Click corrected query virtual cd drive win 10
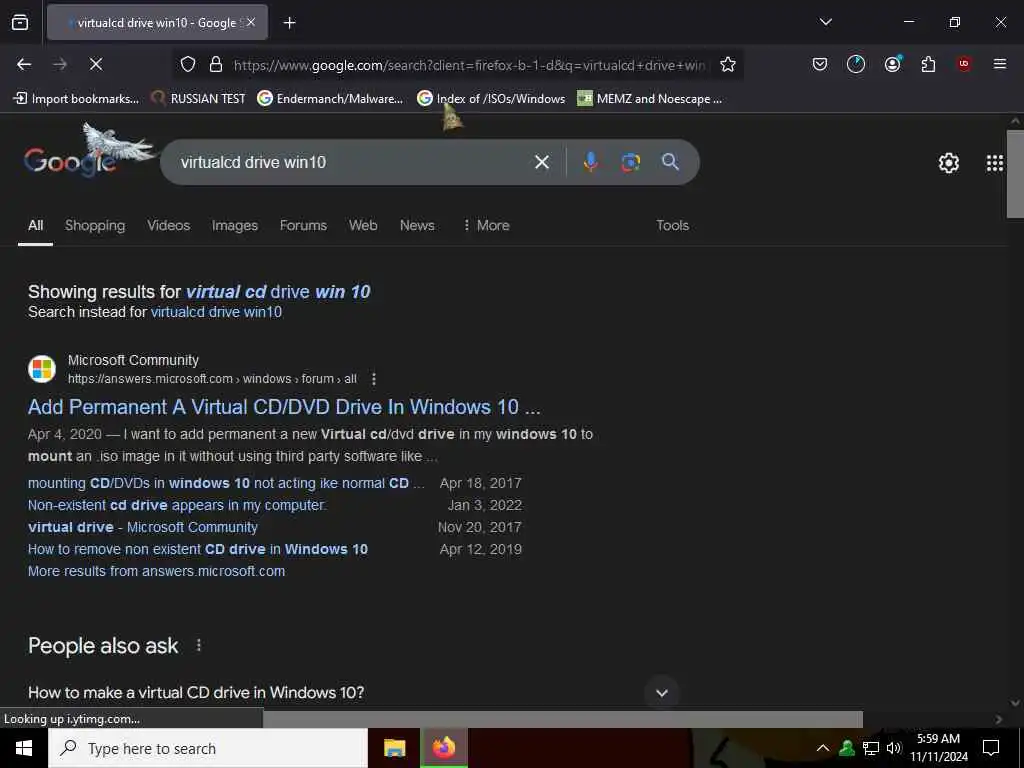Viewport: 1024px width, 768px height. 278,291
